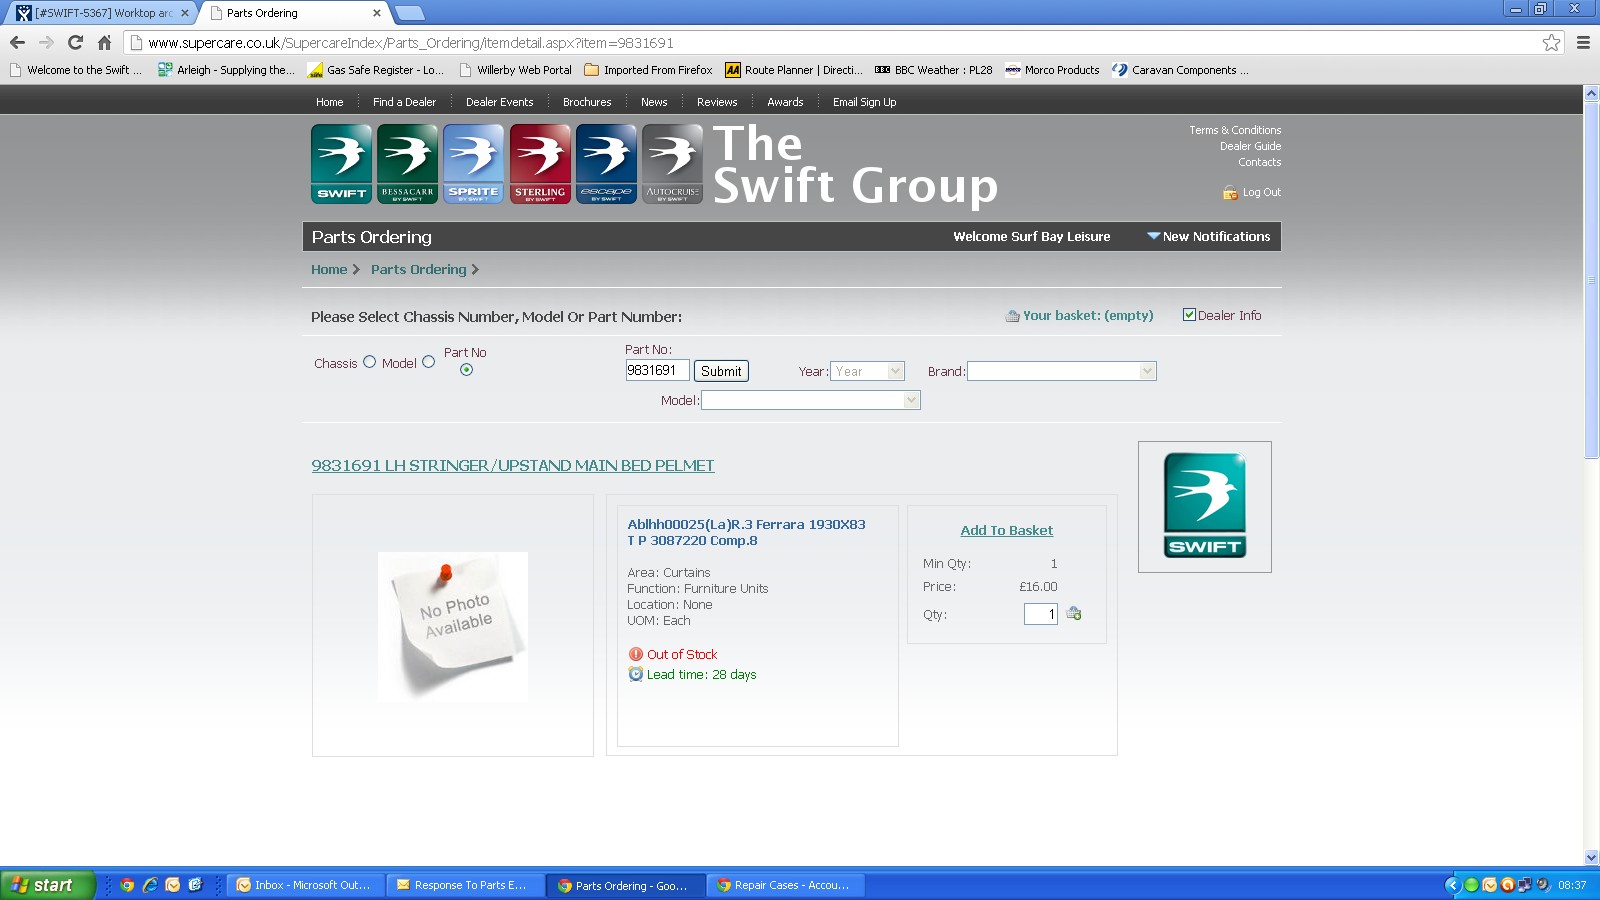Click the Qty quantity input field
This screenshot has width=1600, height=900.
pyautogui.click(x=1040, y=614)
